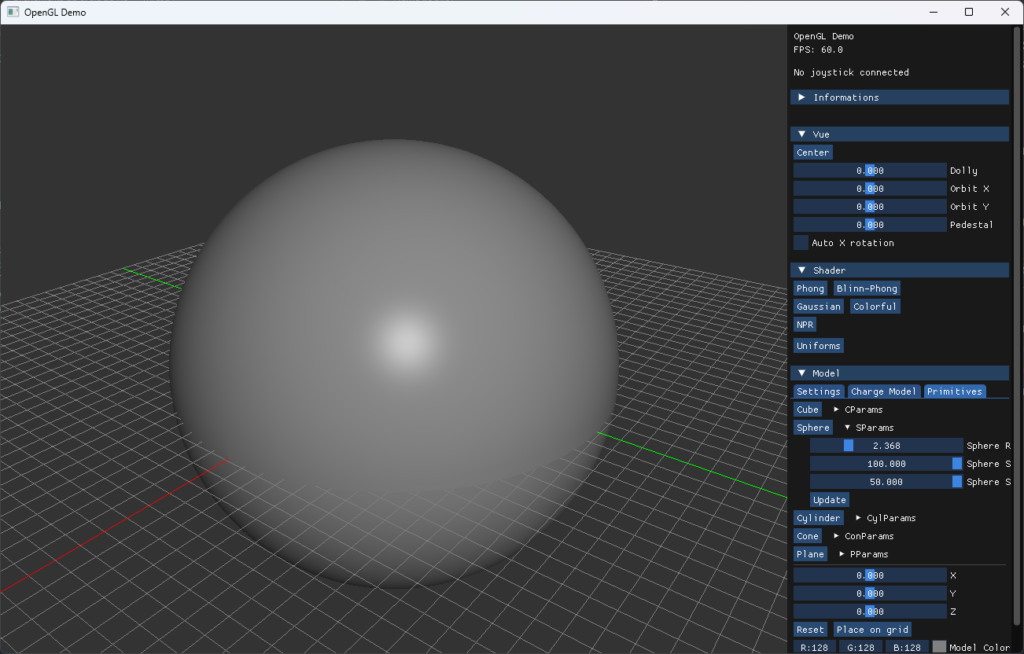Apply the Phong shader

[x=810, y=288]
